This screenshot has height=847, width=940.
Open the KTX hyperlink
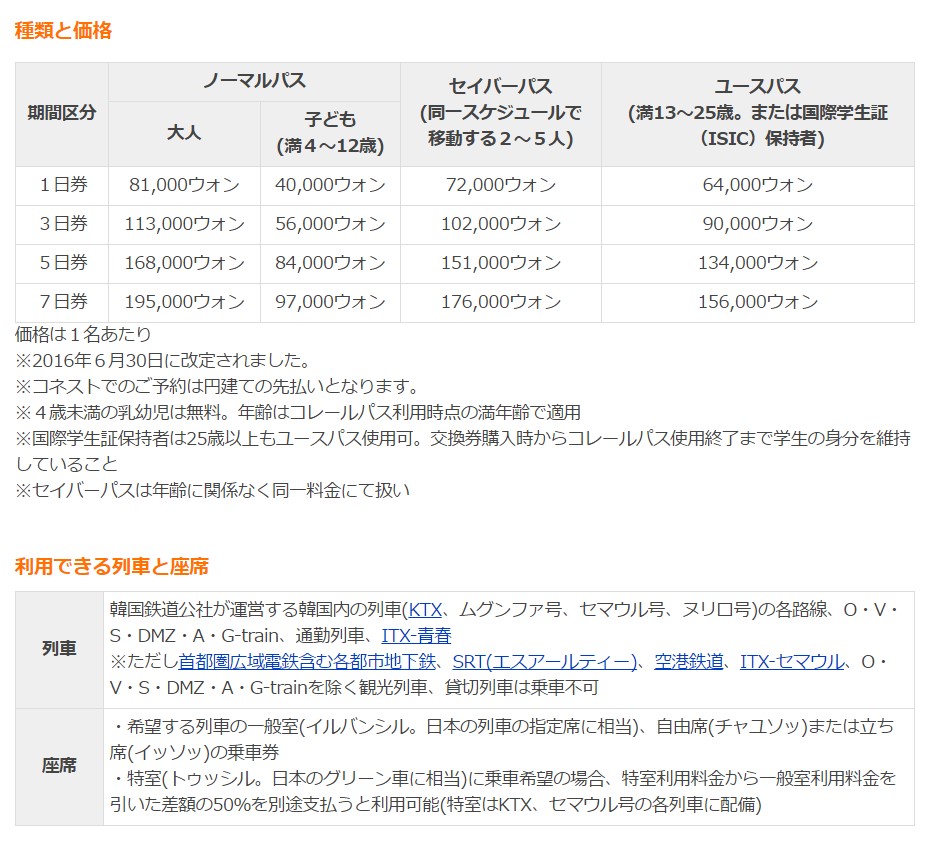click(424, 609)
